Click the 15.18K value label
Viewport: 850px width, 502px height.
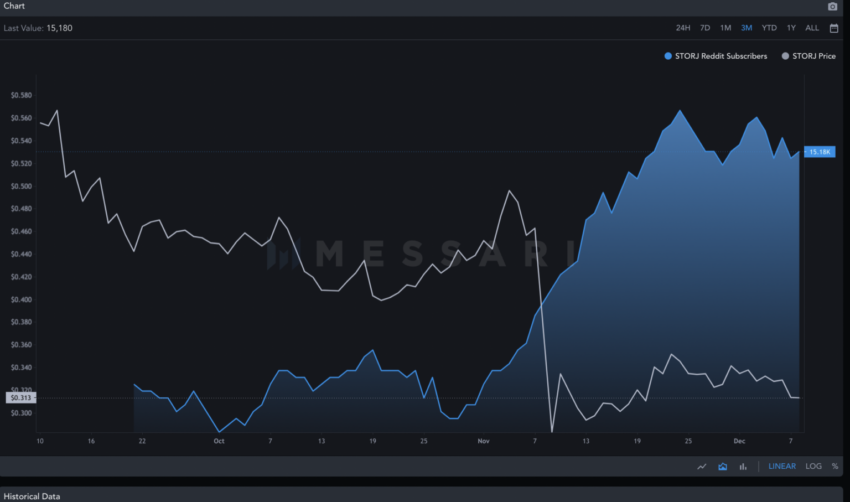pos(819,152)
